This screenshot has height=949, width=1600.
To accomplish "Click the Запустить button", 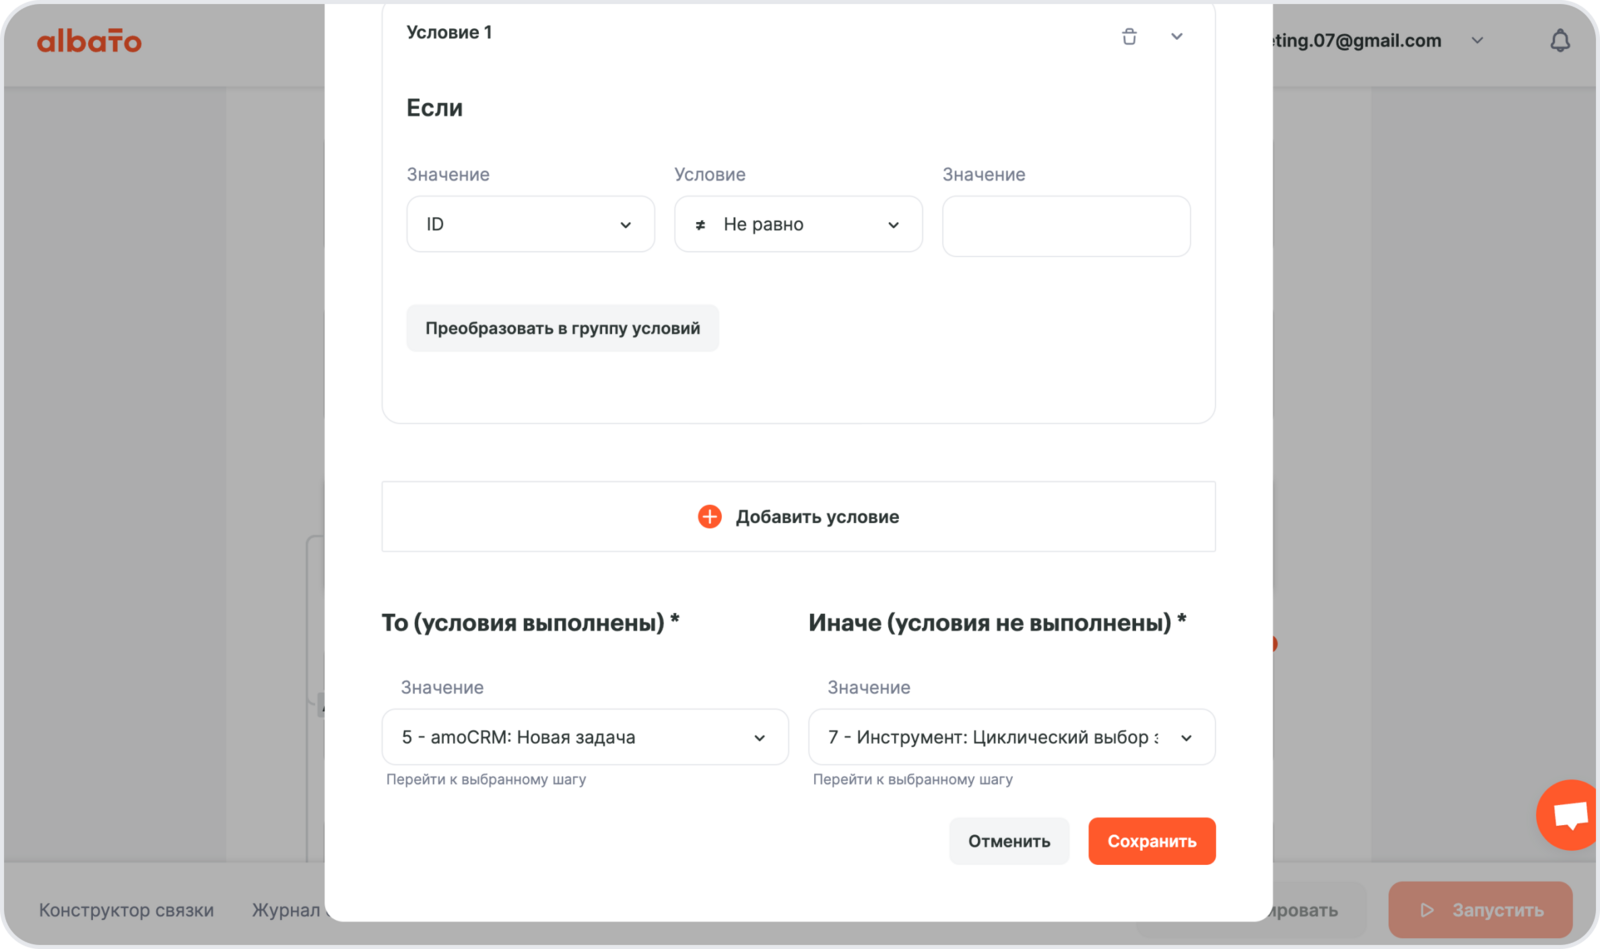I will (x=1480, y=910).
